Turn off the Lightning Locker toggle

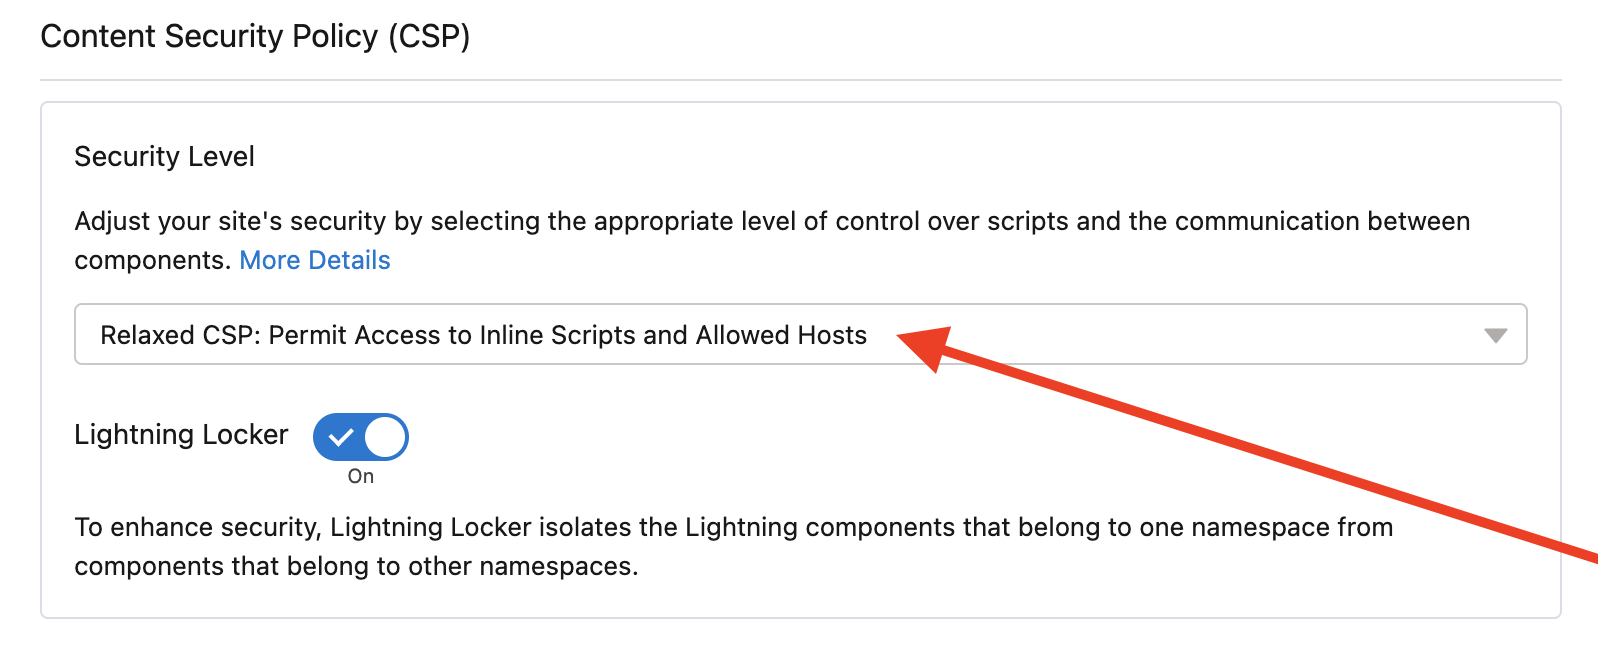point(360,437)
